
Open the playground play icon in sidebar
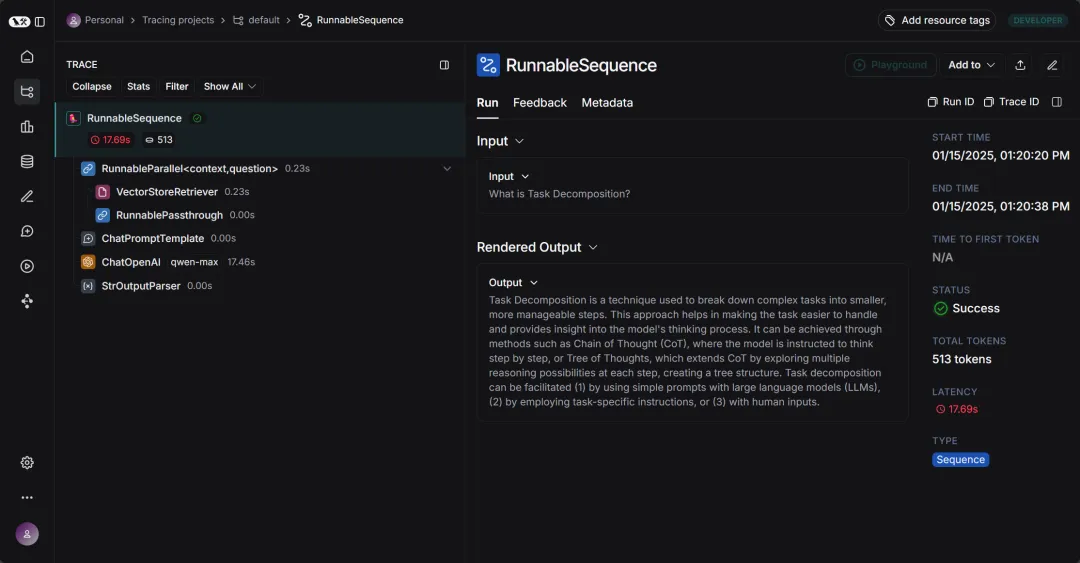point(27,266)
